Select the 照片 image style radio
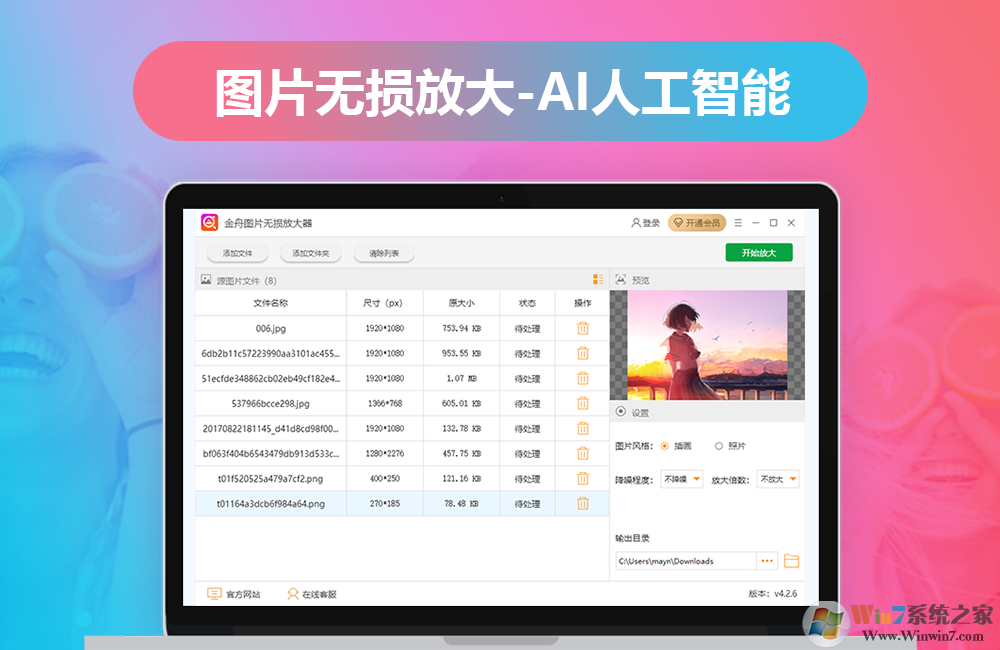 coord(717,445)
